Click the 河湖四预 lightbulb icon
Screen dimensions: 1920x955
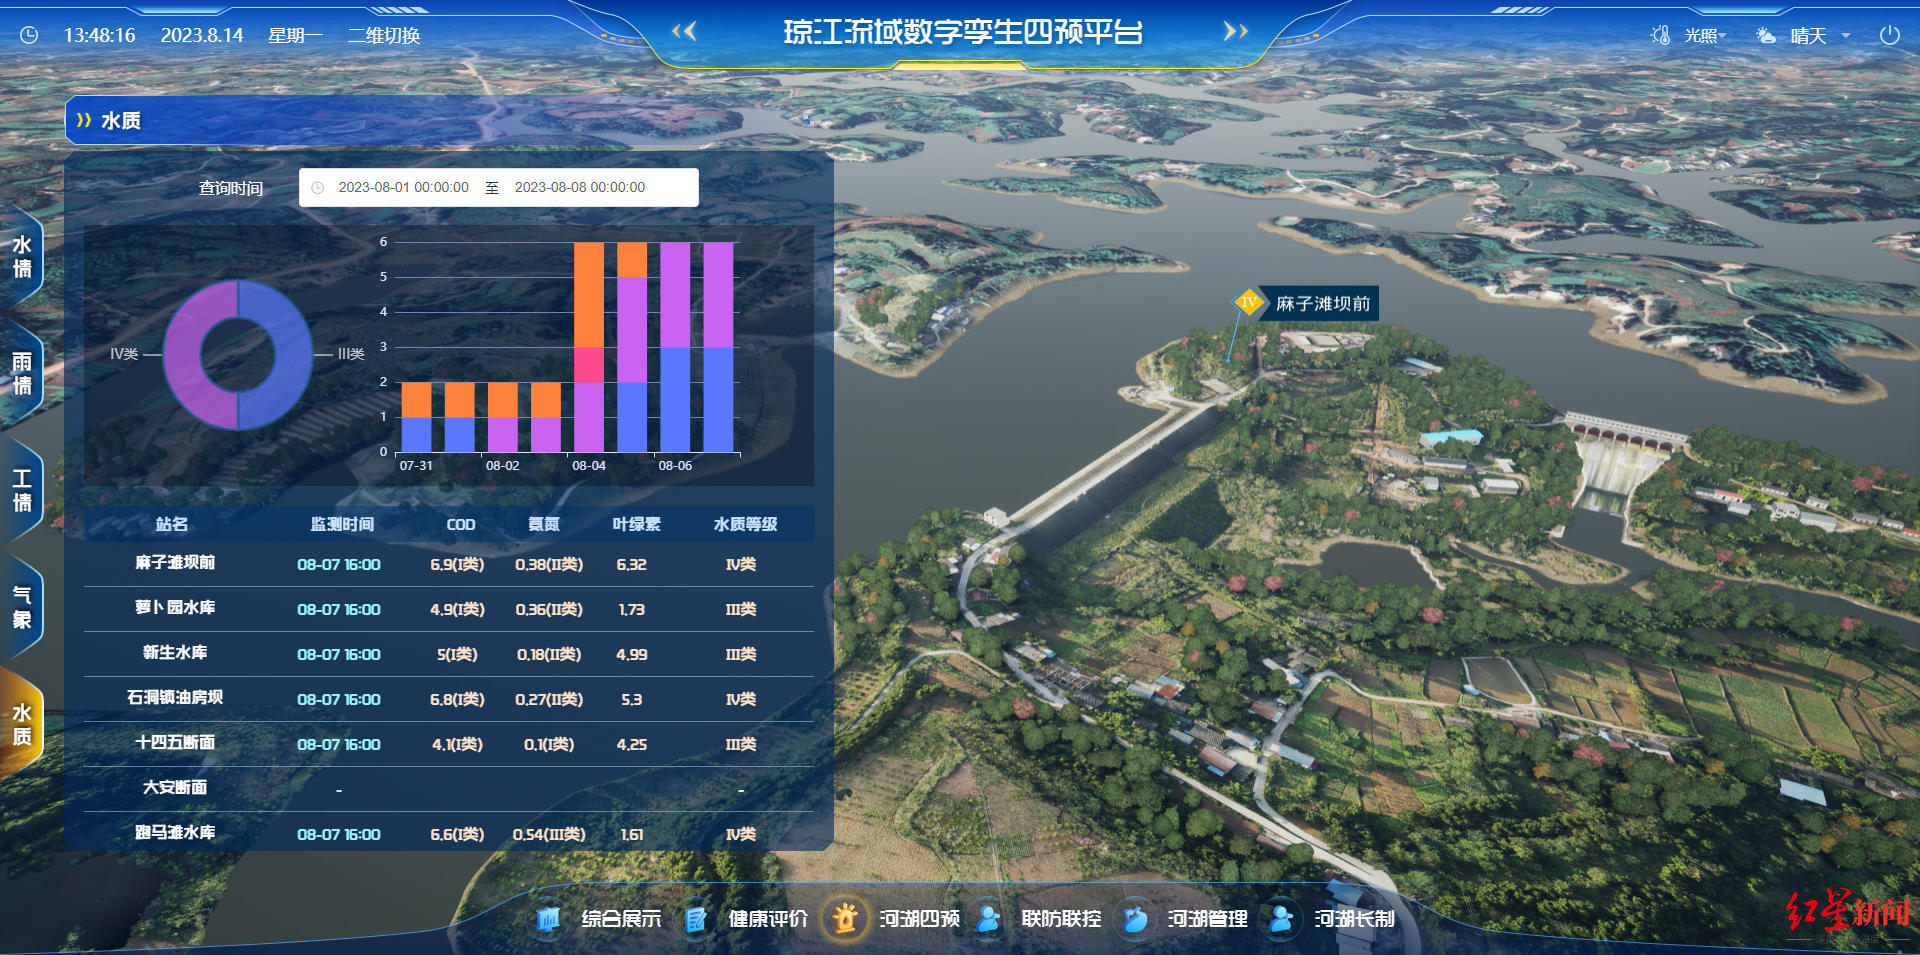pos(845,917)
